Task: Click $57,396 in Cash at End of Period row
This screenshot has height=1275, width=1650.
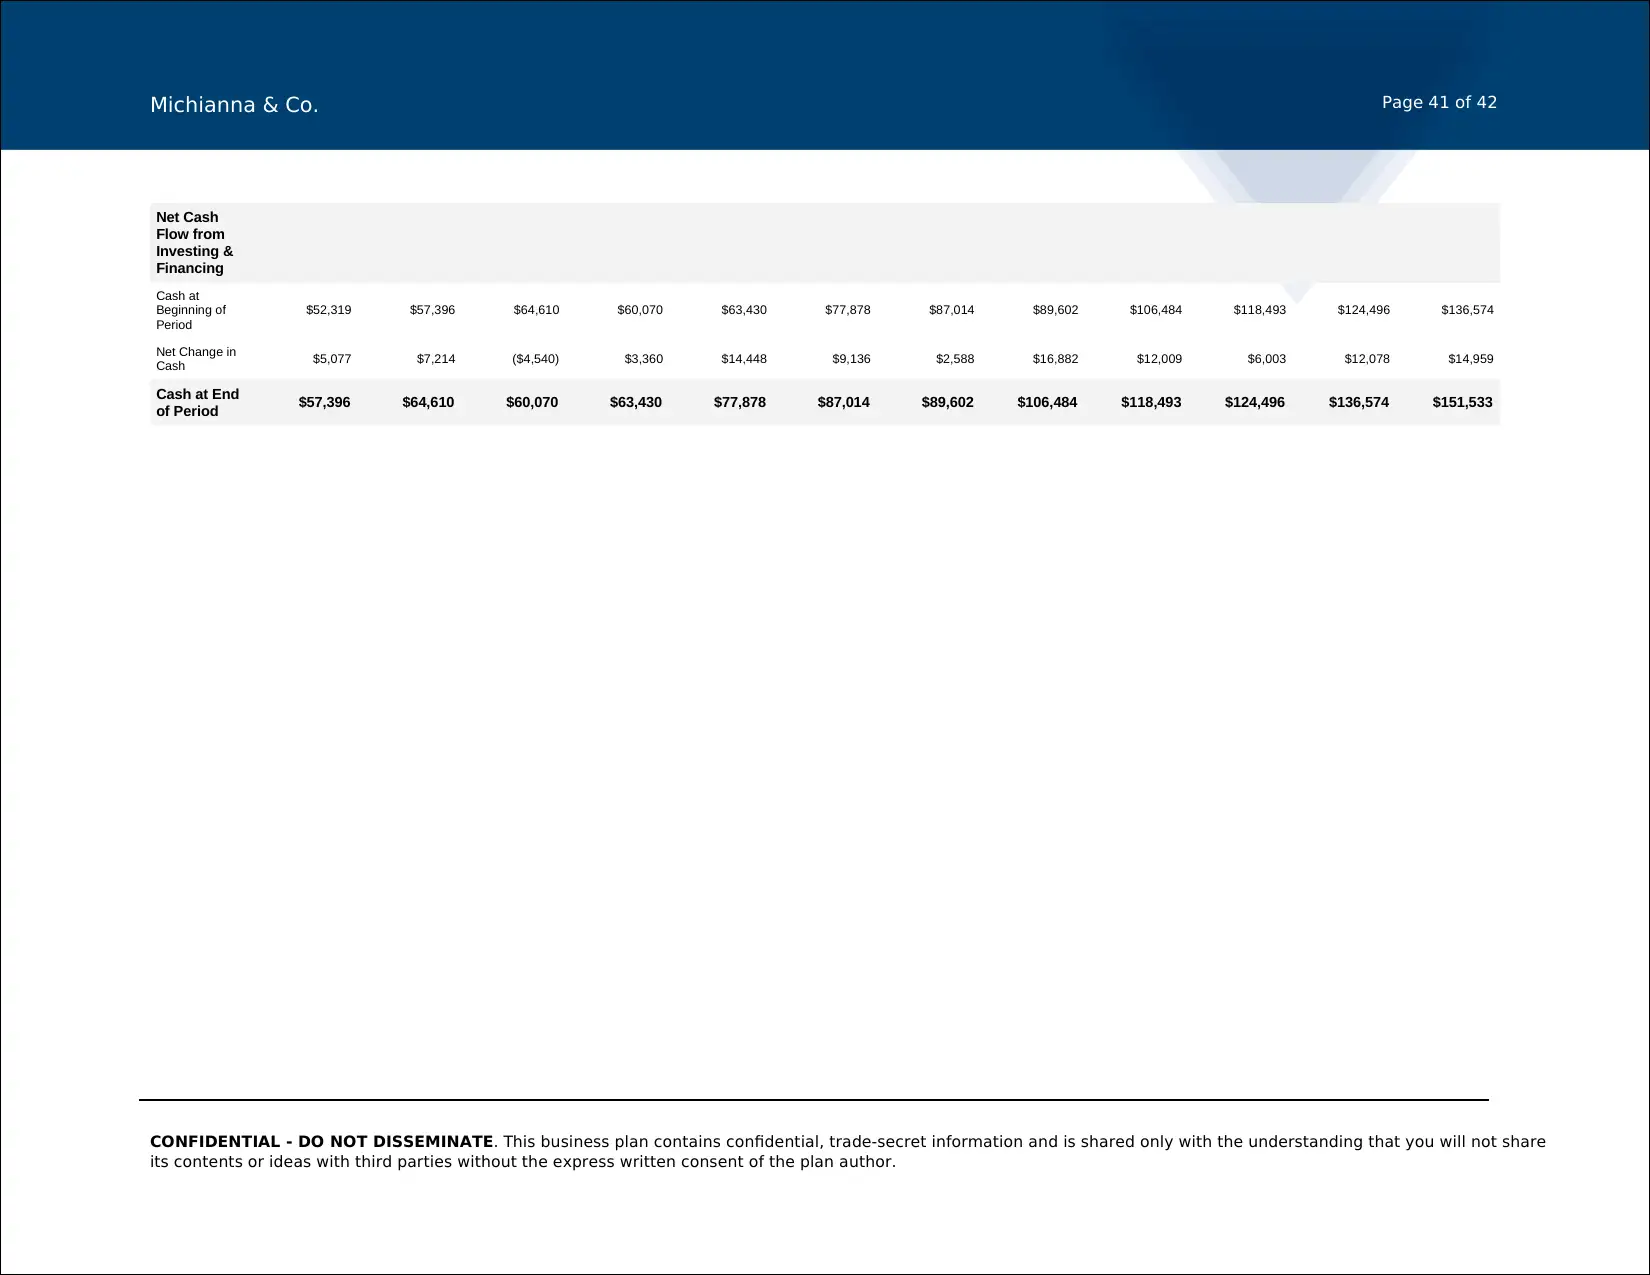Action: [324, 403]
